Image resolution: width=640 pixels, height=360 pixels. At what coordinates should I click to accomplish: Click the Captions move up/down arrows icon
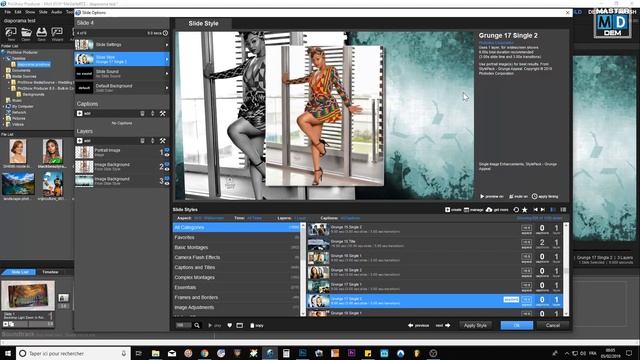153,113
